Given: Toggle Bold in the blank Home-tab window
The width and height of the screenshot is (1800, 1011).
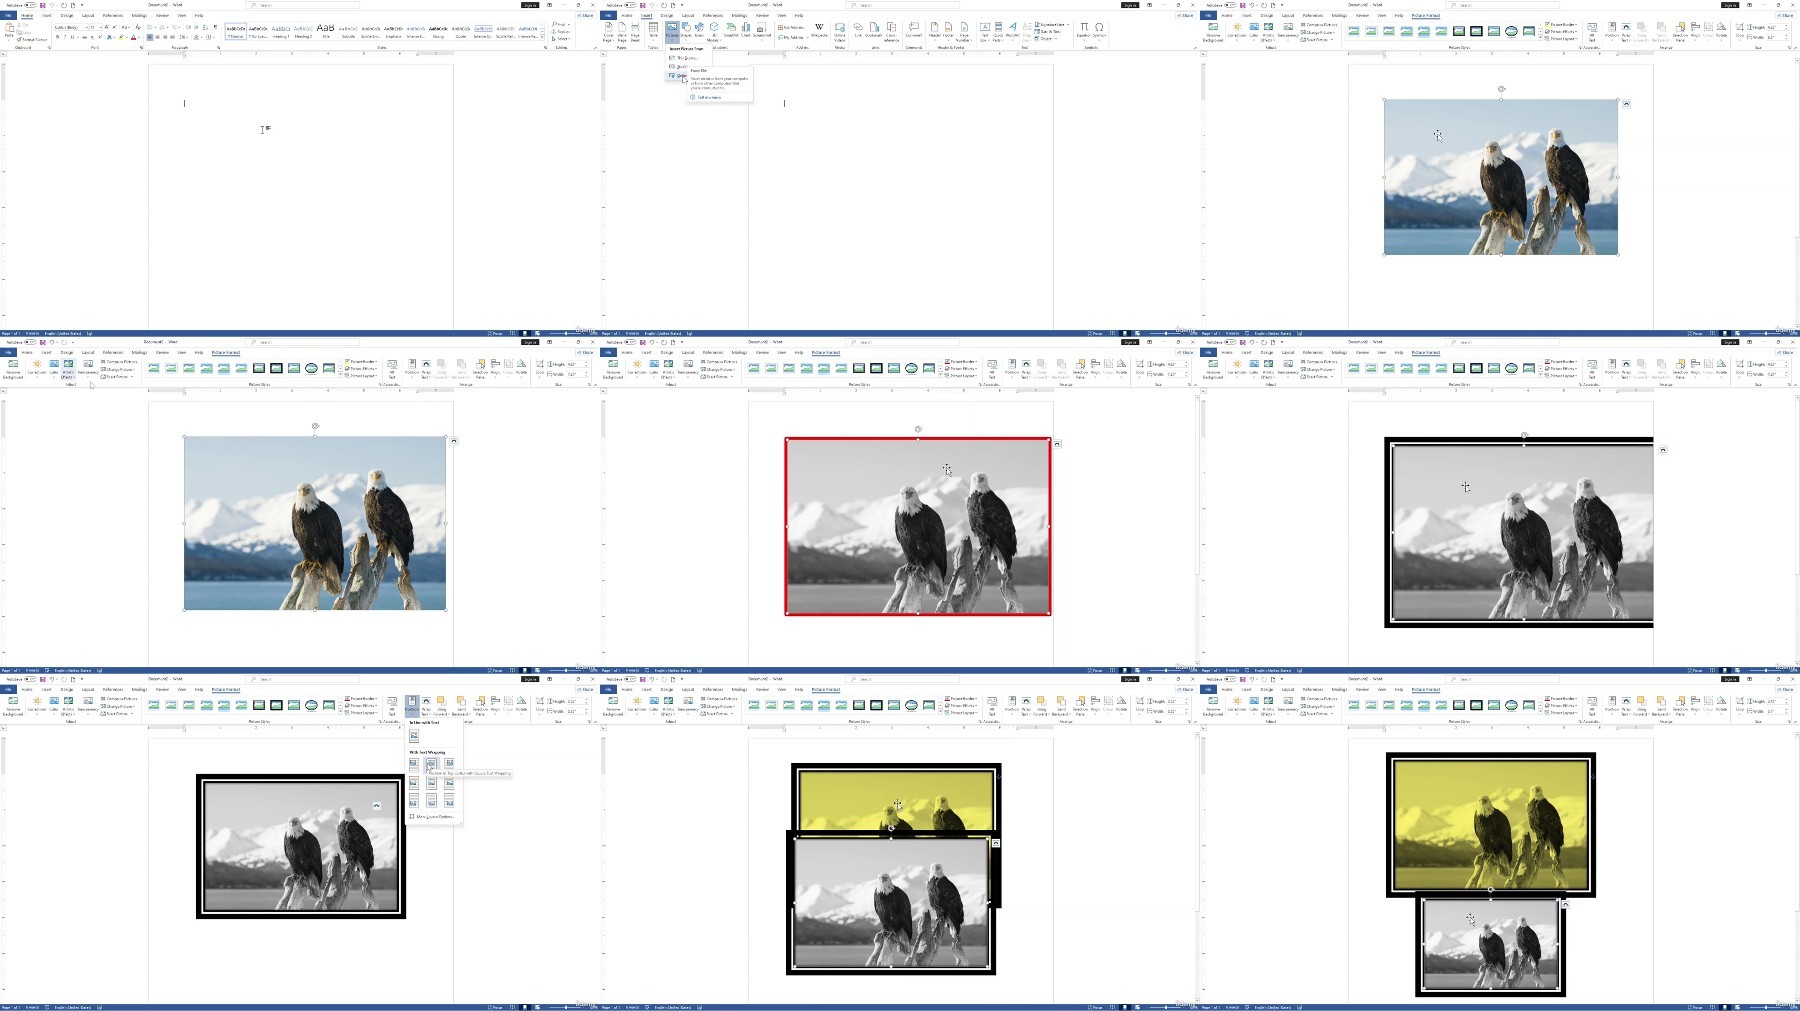Looking at the screenshot, I should point(57,37).
